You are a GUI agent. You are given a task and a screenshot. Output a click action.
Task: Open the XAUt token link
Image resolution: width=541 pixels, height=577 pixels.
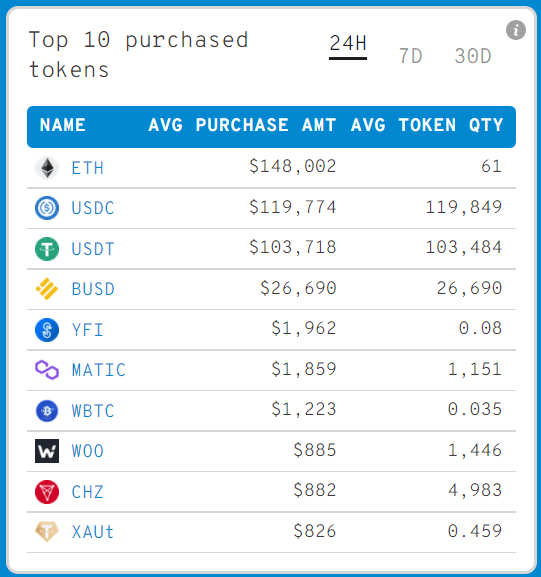tap(93, 532)
